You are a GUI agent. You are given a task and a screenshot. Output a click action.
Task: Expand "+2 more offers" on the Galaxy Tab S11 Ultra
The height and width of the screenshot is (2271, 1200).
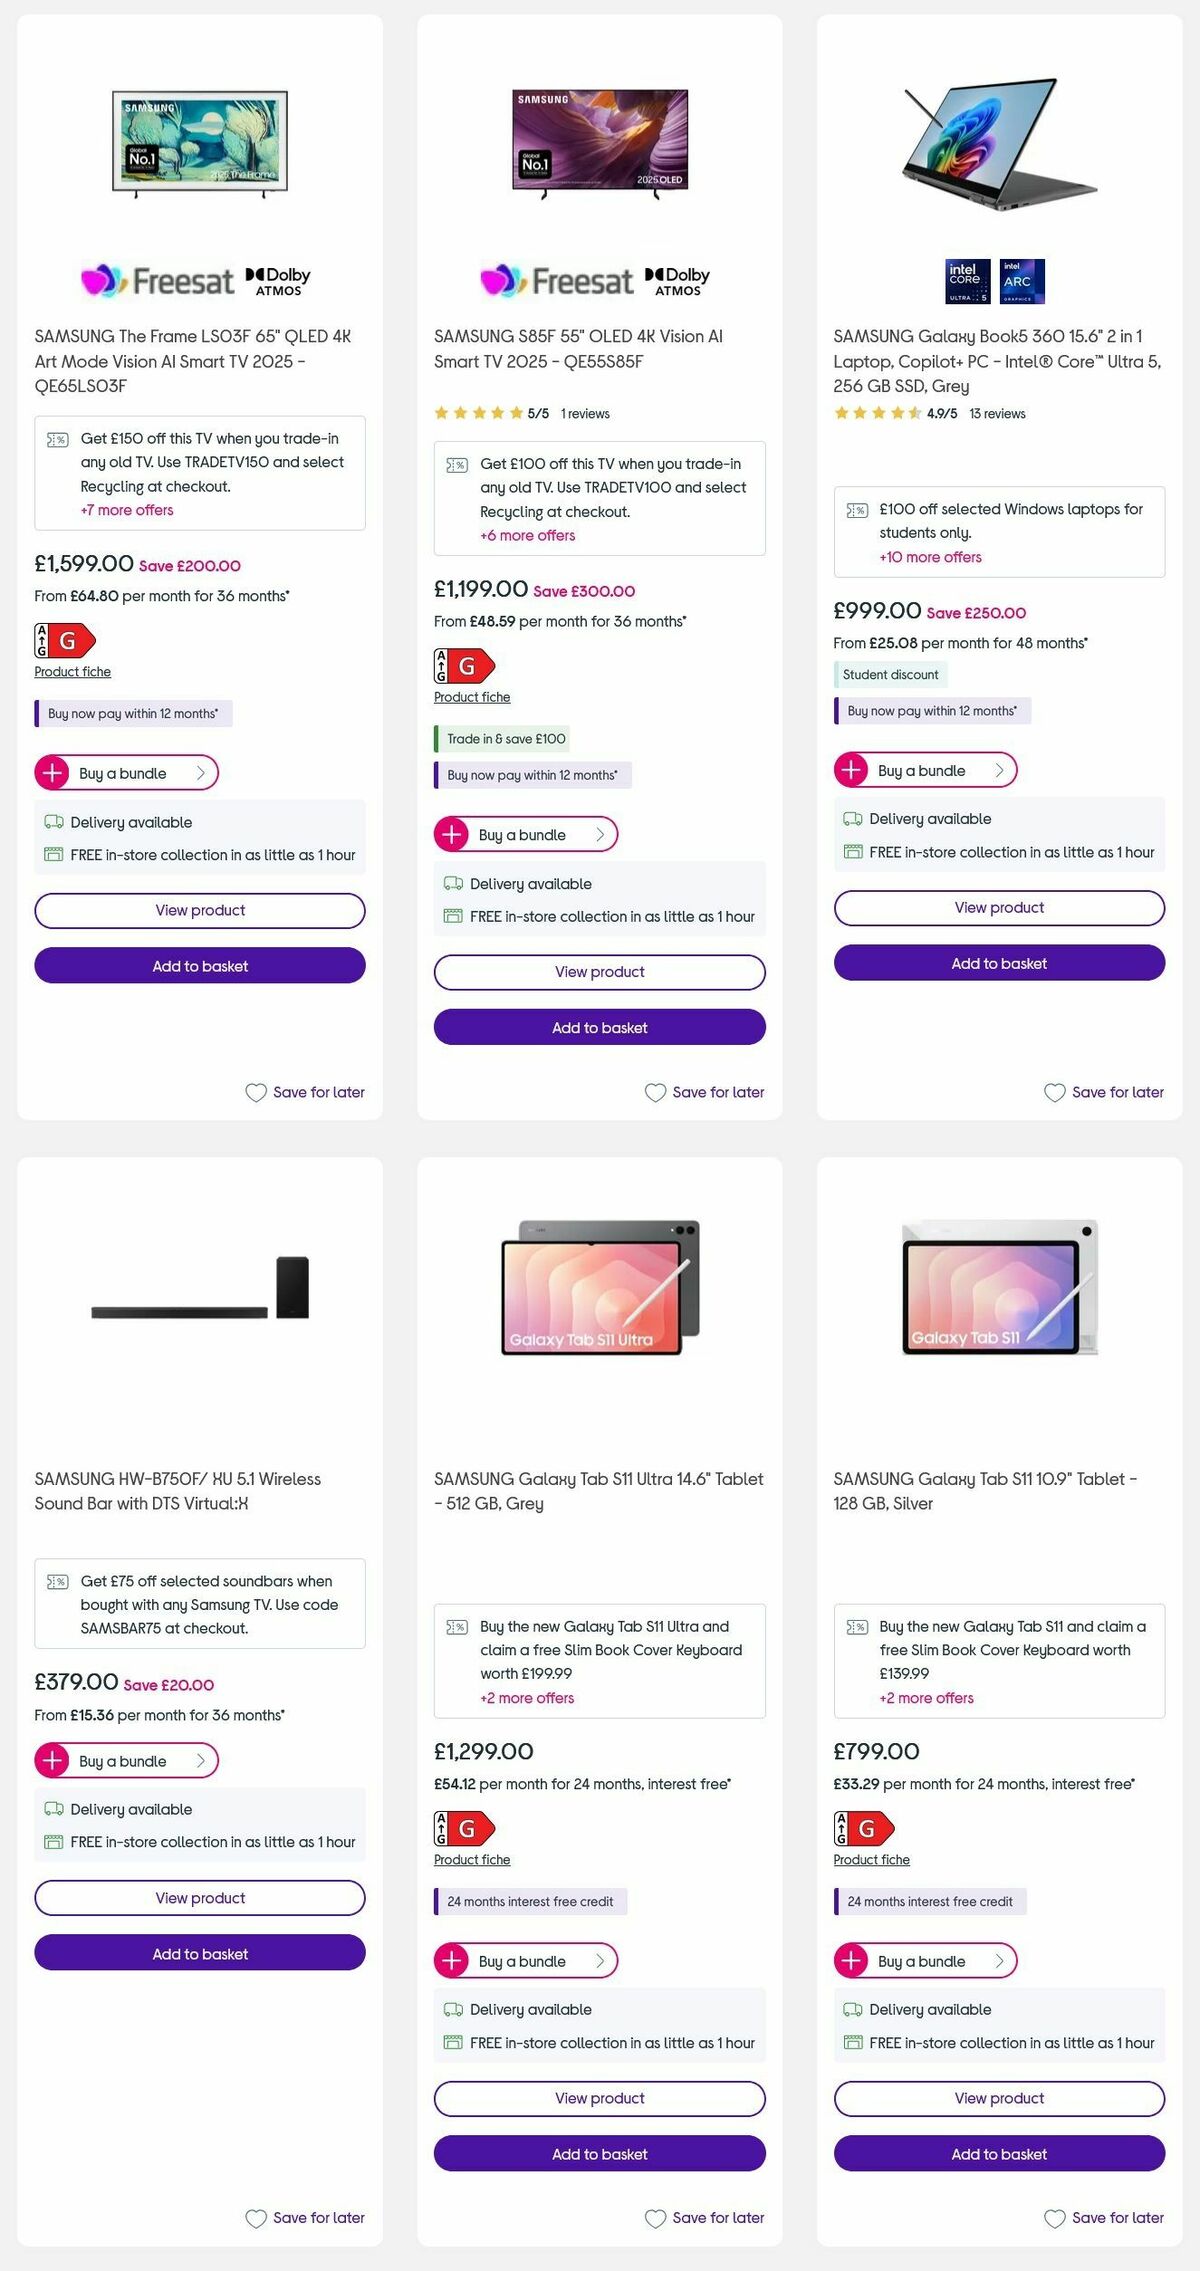(x=527, y=1698)
